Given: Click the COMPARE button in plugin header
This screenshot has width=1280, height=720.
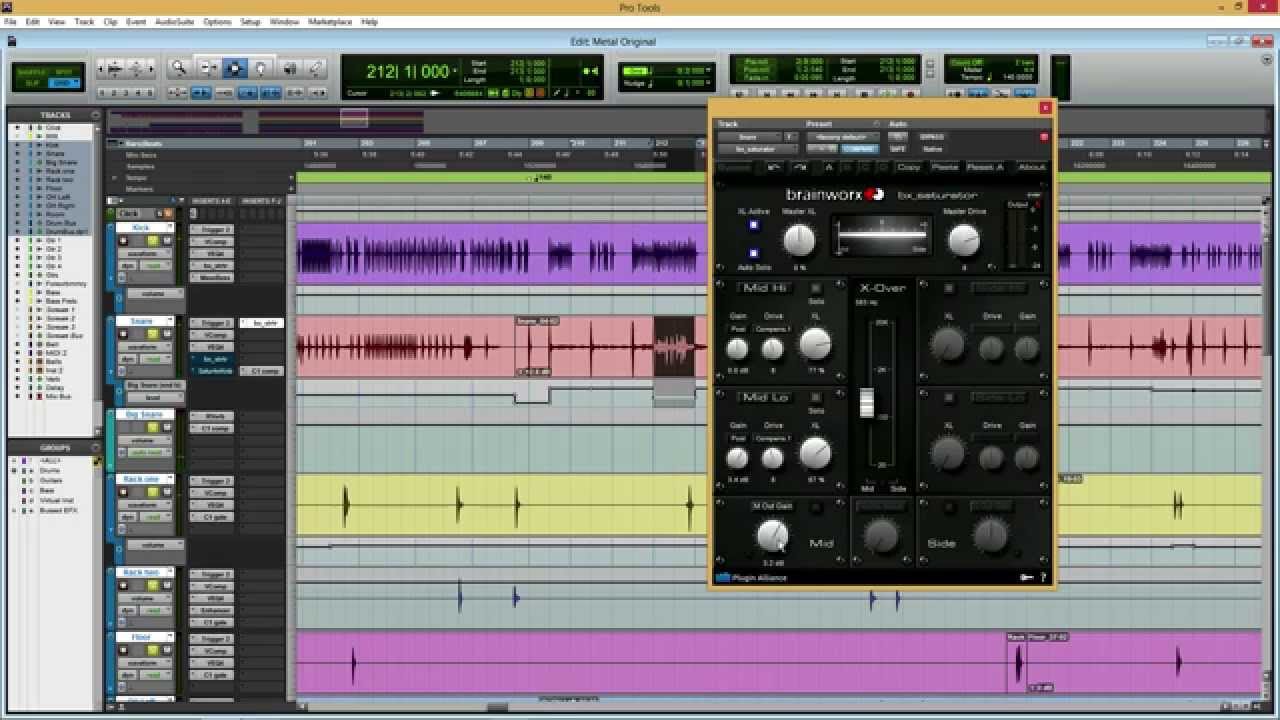Looking at the screenshot, I should coord(859,149).
